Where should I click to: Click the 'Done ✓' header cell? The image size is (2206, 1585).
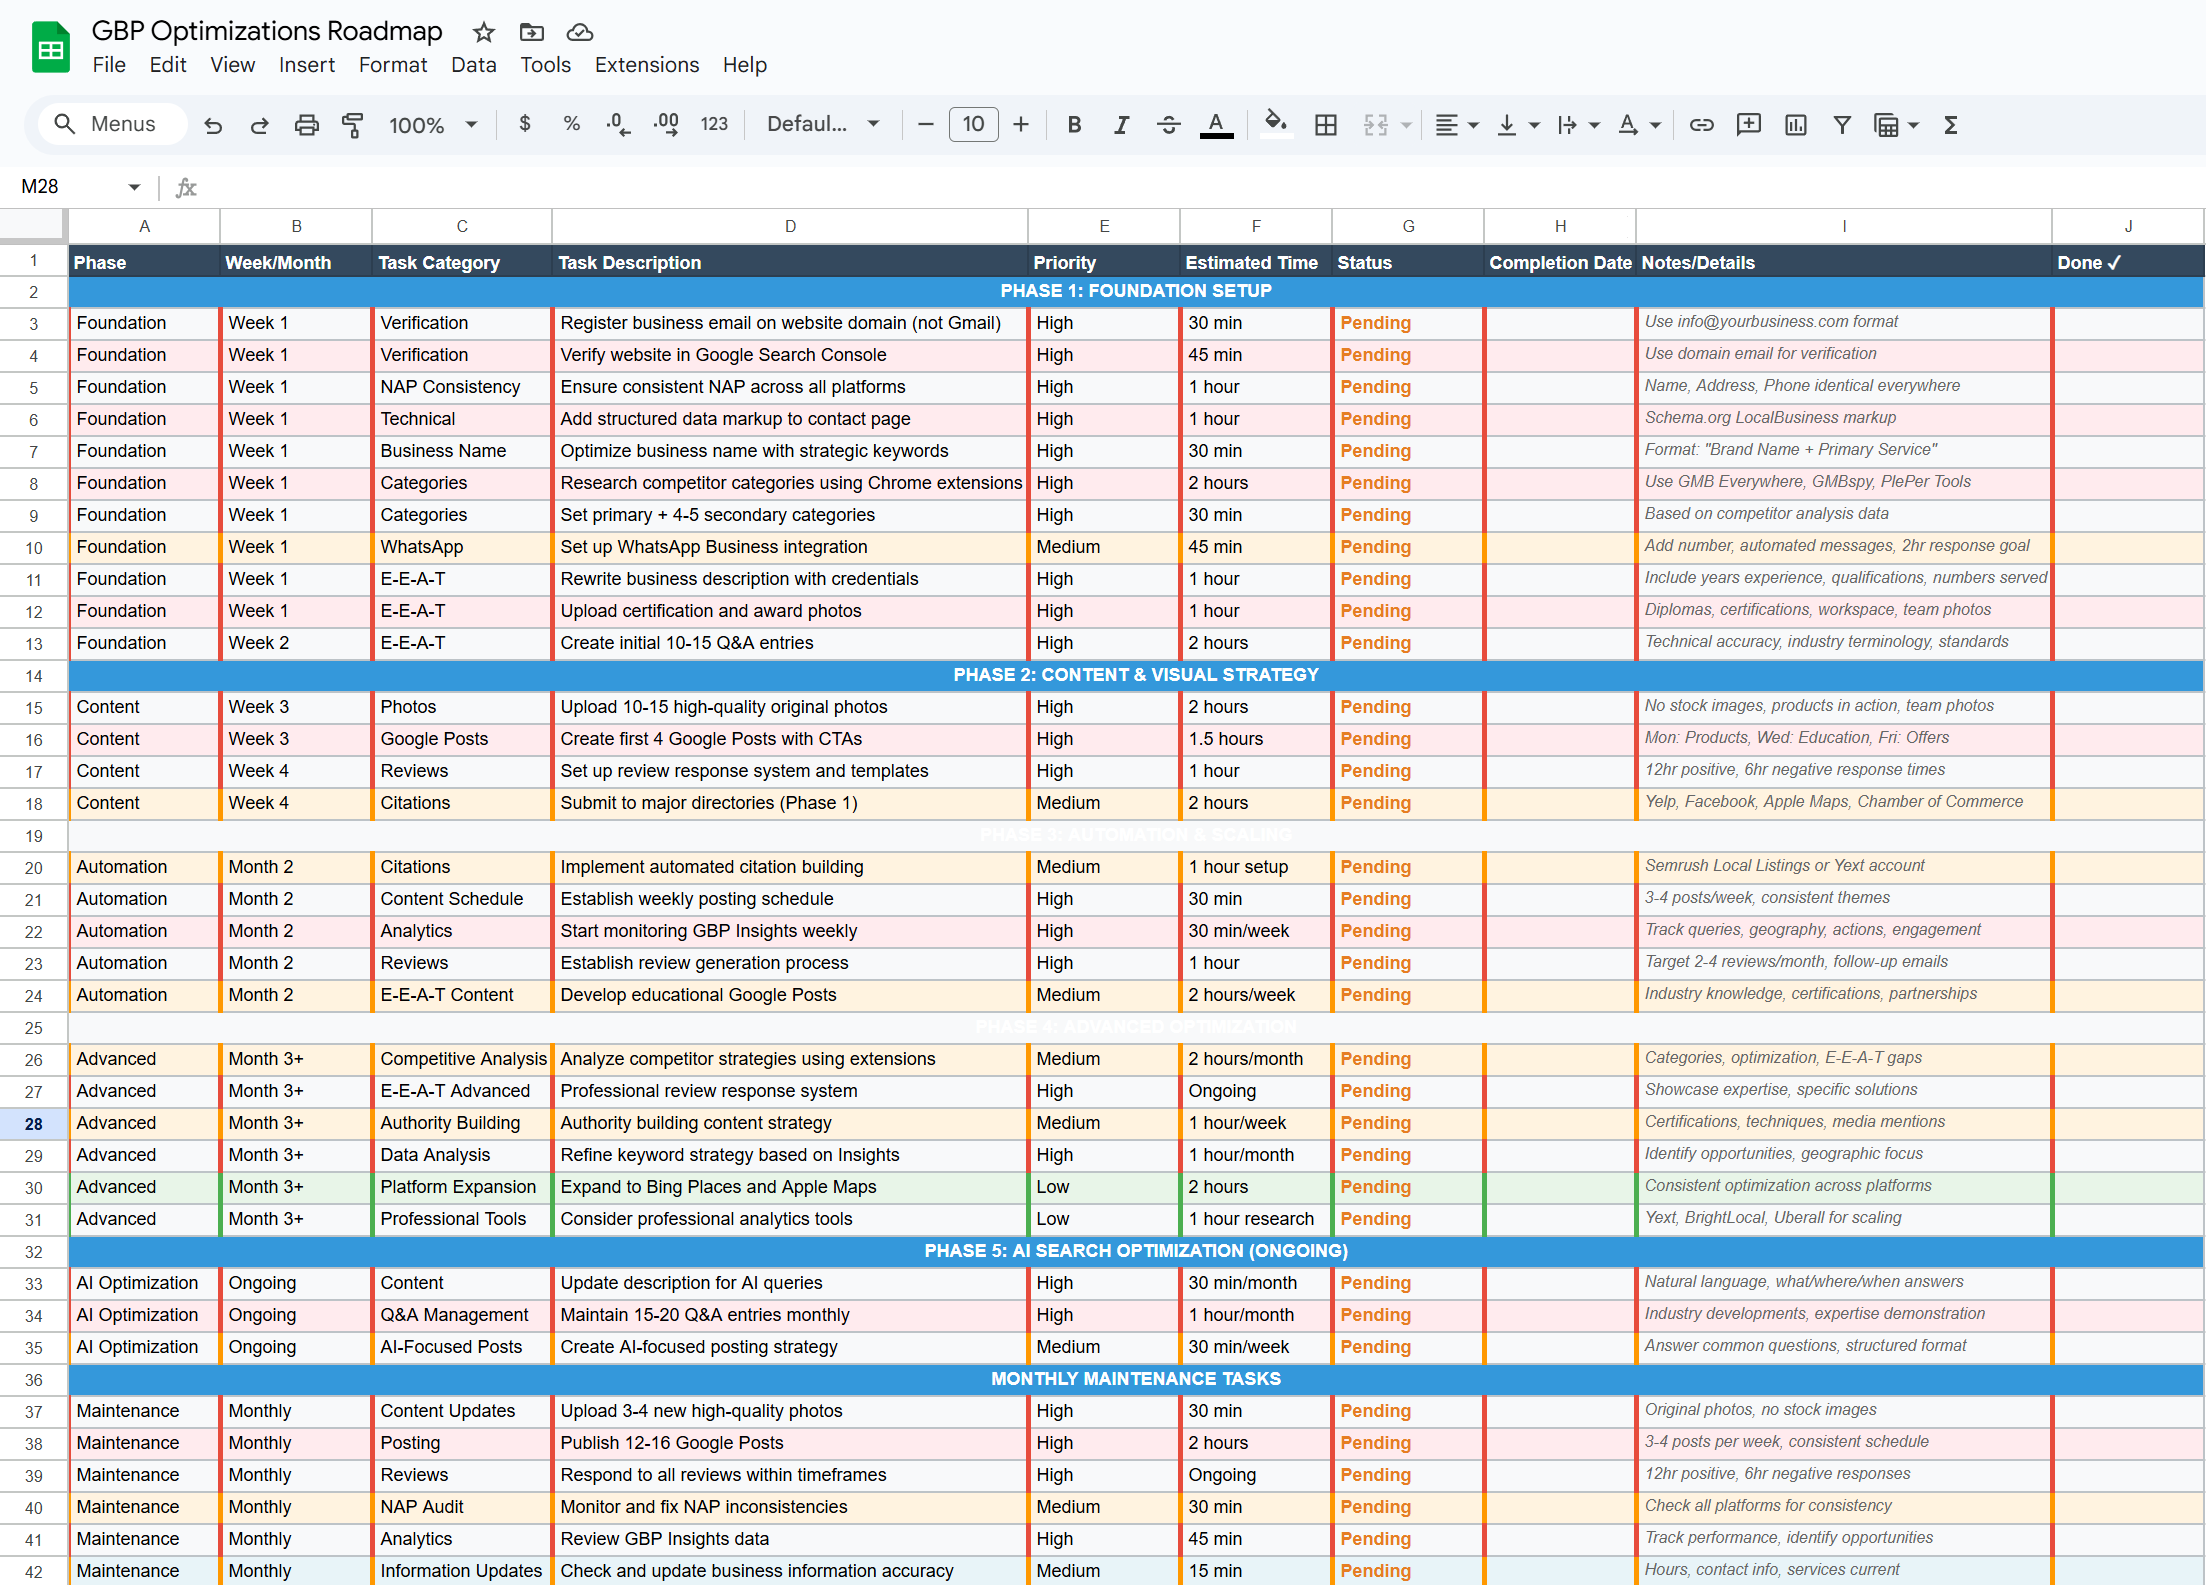tap(2128, 262)
